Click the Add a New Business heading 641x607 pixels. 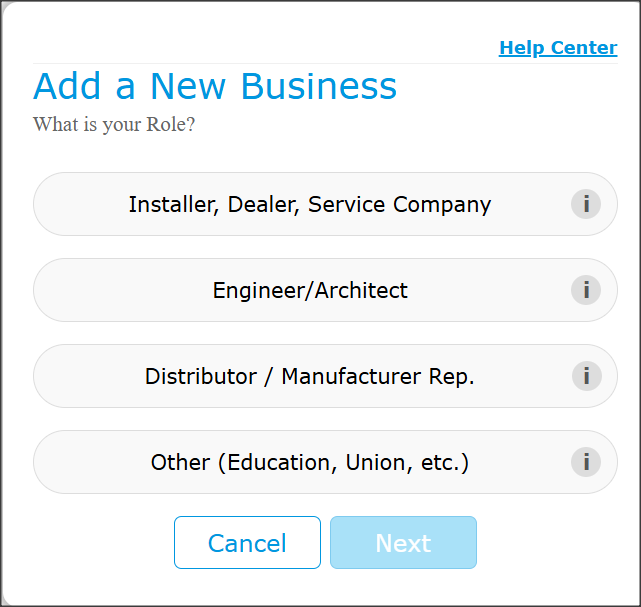pos(215,87)
